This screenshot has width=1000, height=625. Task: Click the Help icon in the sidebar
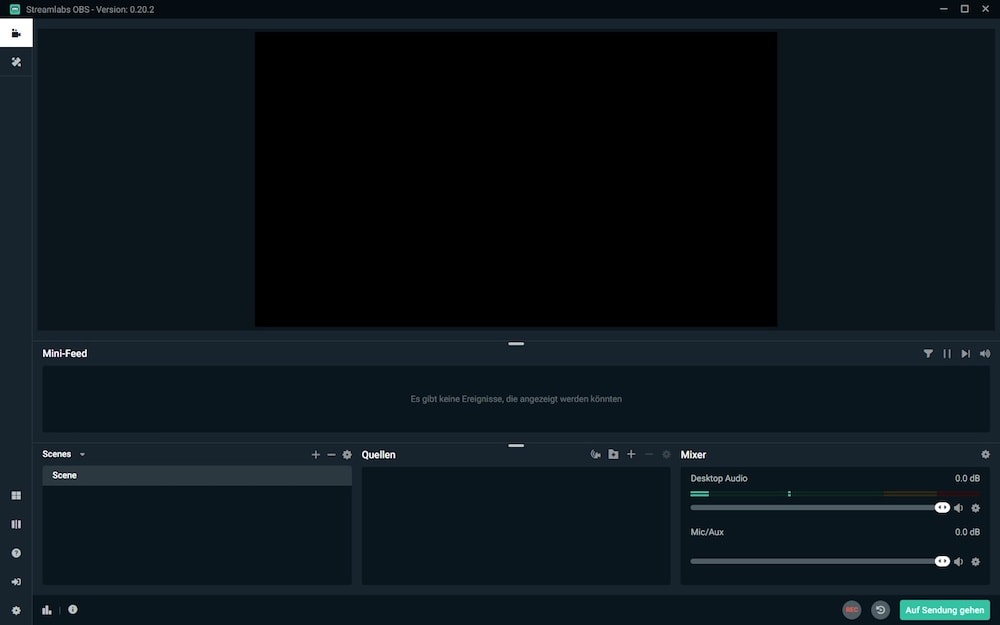[15, 552]
